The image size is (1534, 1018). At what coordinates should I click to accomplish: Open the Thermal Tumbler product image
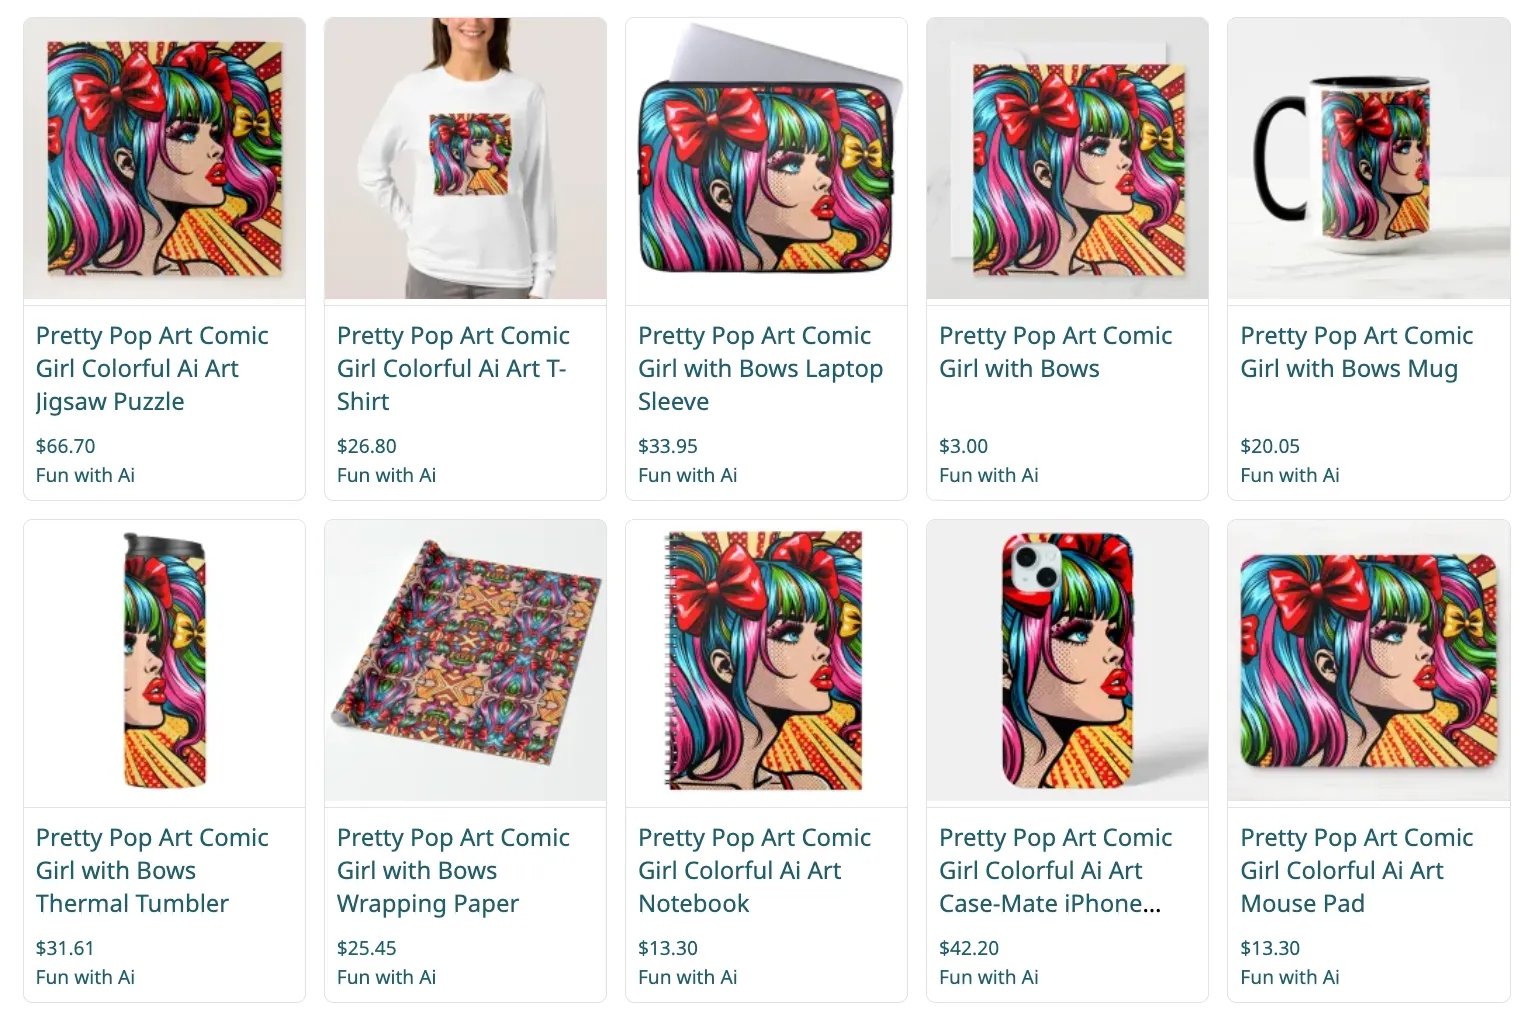[164, 660]
